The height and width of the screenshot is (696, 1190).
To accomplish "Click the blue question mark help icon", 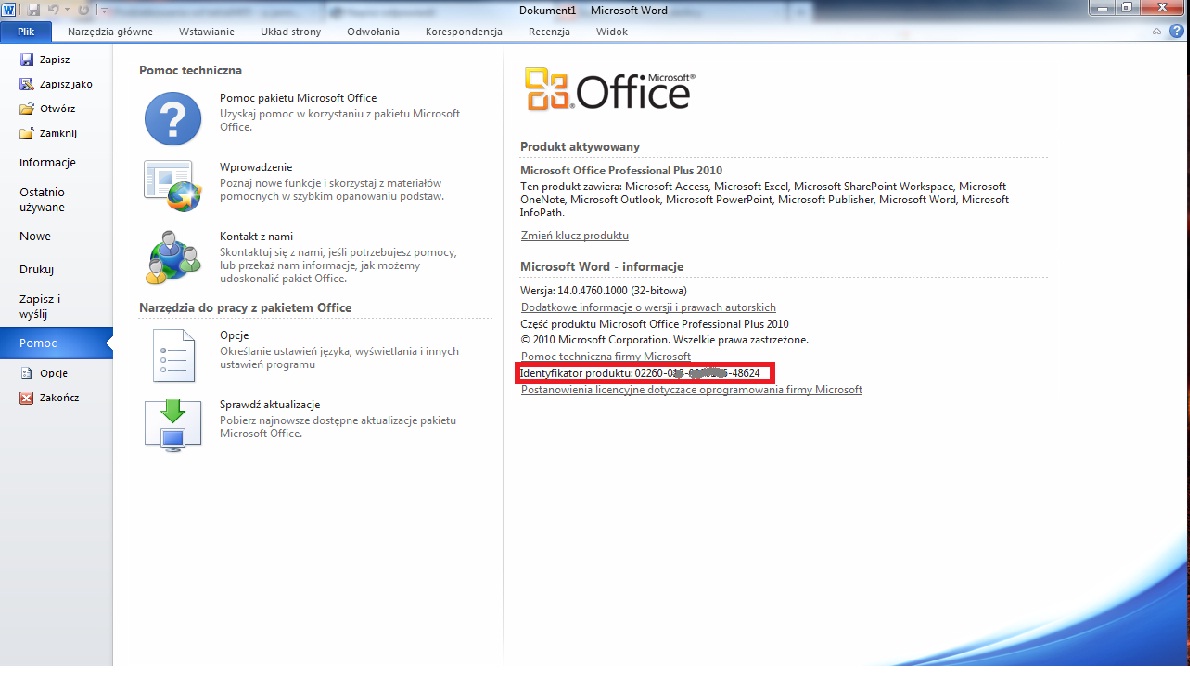I will pos(173,118).
